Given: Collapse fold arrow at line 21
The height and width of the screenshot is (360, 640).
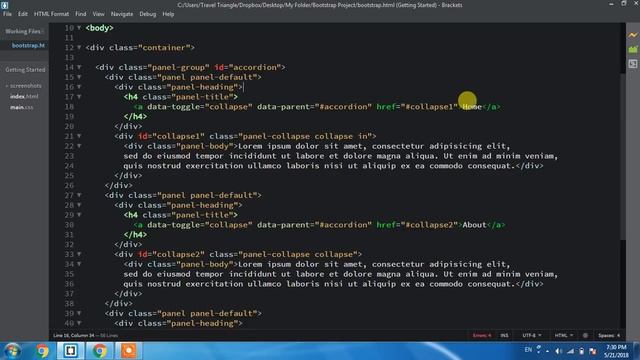Looking at the screenshot, I should pyautogui.click(x=79, y=136).
